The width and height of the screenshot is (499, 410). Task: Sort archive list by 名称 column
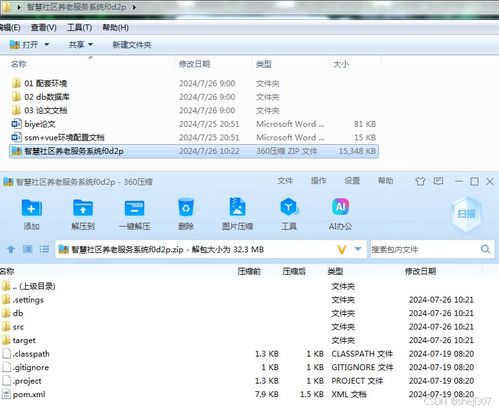(7, 271)
